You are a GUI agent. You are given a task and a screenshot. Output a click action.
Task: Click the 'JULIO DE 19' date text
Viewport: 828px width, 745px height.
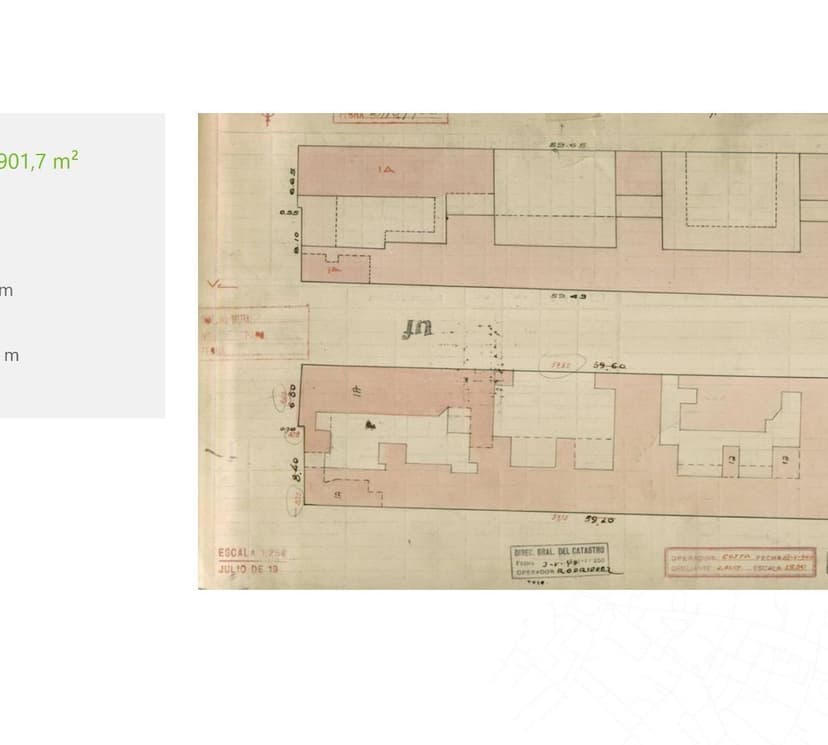click(x=247, y=569)
